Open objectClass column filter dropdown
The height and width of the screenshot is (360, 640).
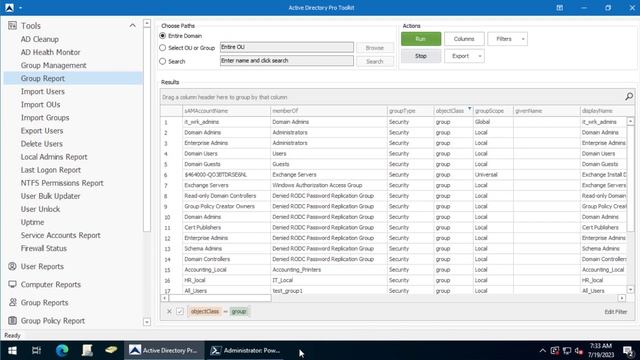pyautogui.click(x=469, y=109)
